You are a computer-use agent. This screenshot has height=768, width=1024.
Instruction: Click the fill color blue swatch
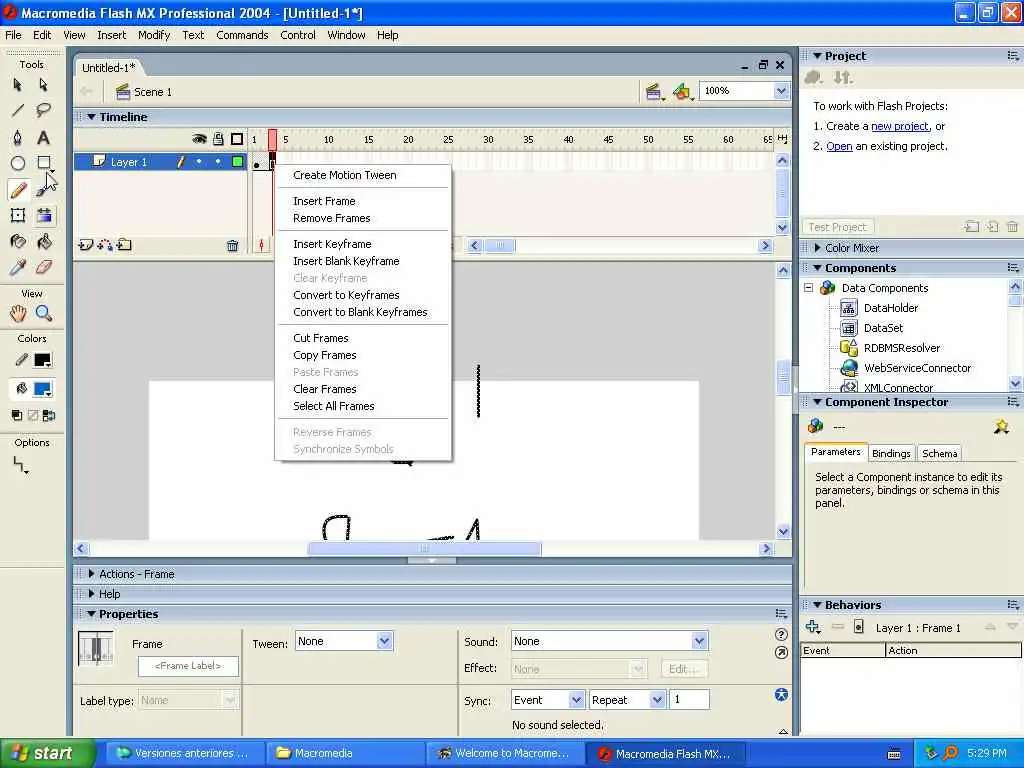tap(43, 389)
